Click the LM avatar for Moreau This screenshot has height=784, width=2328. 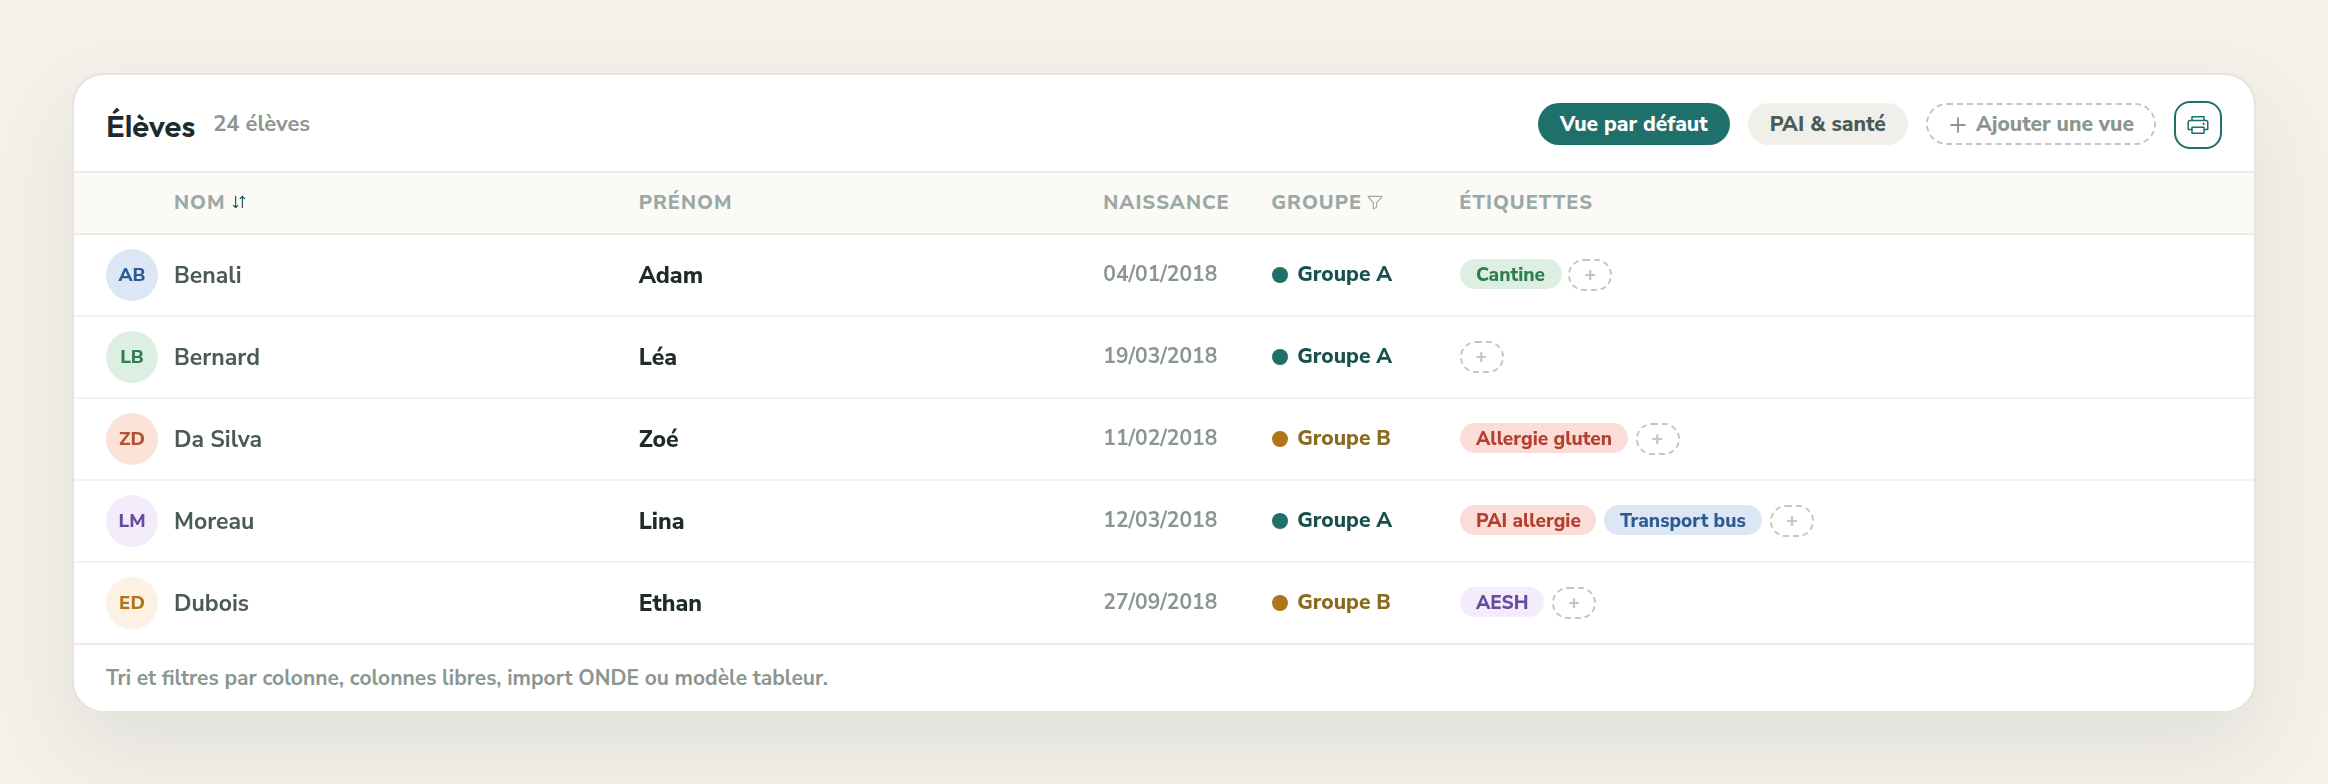[x=132, y=521]
